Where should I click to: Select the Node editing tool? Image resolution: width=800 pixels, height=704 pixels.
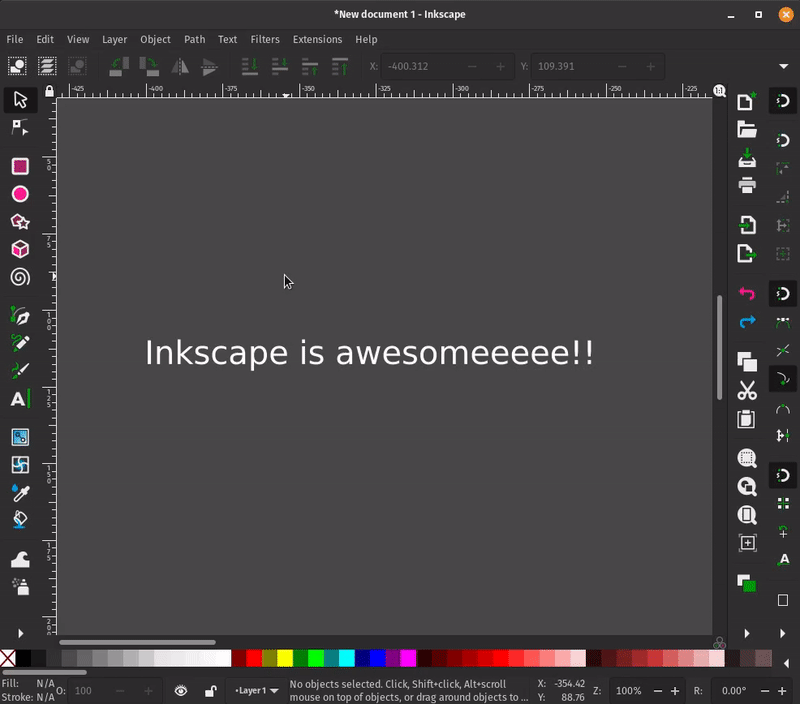coord(20,128)
